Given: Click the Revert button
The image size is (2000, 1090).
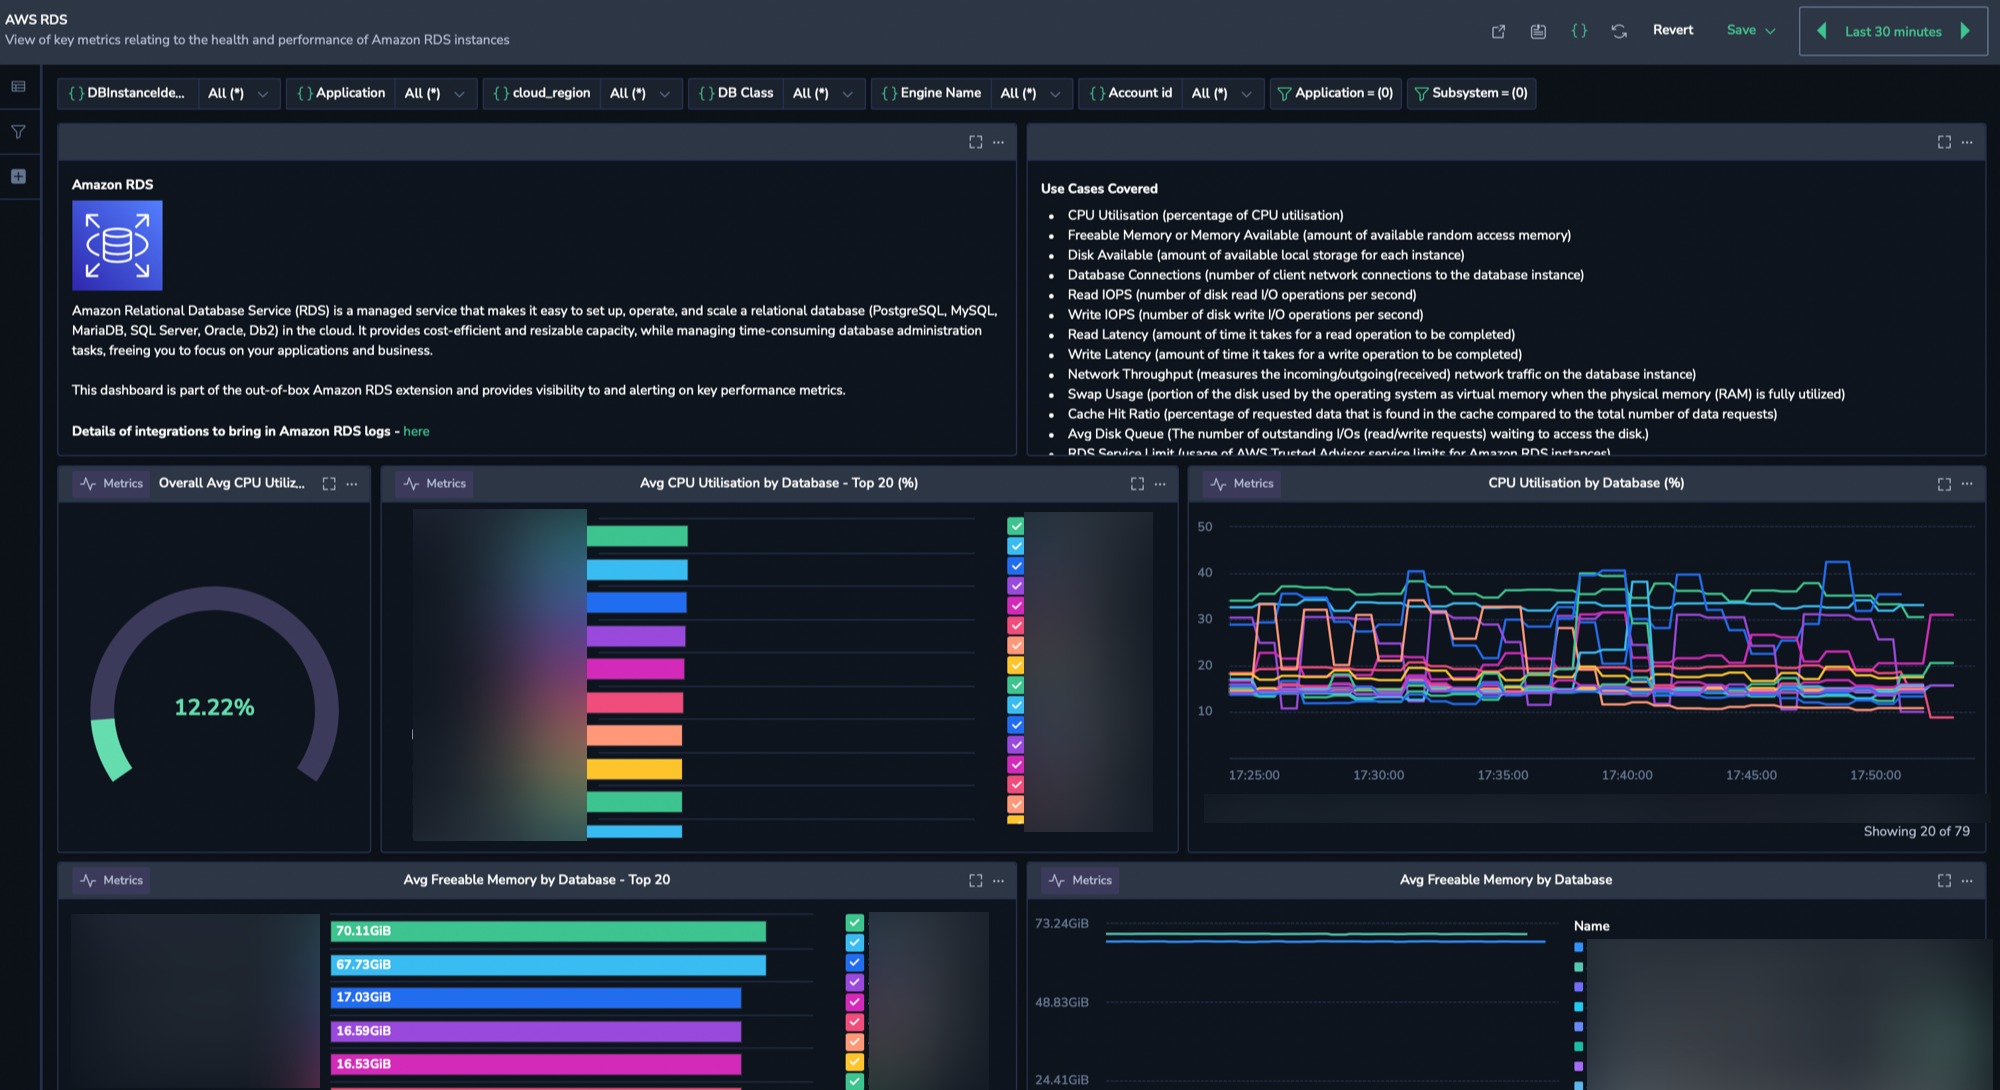Looking at the screenshot, I should (1673, 30).
